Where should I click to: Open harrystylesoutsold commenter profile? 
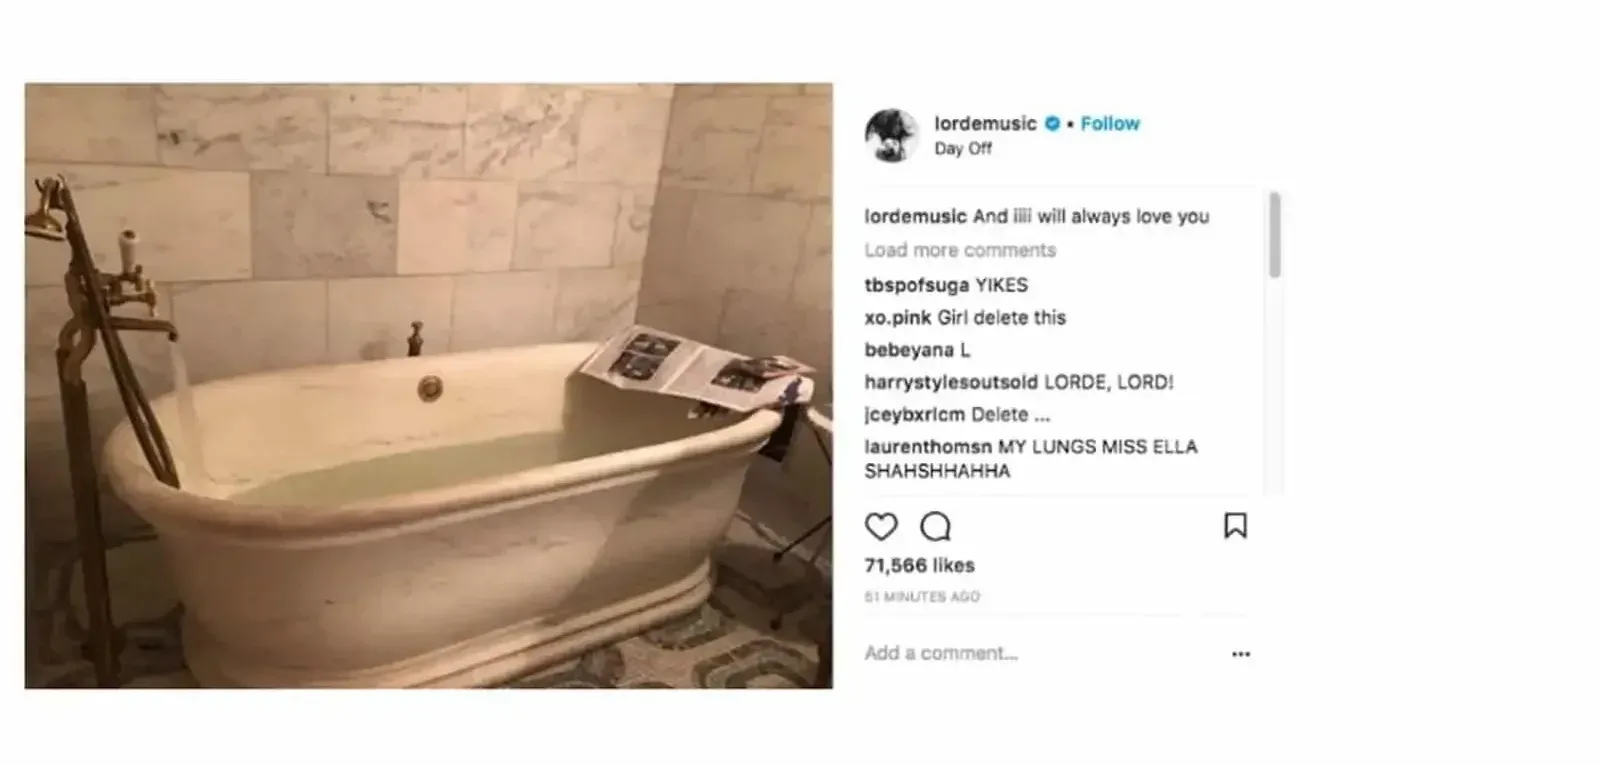[951, 382]
